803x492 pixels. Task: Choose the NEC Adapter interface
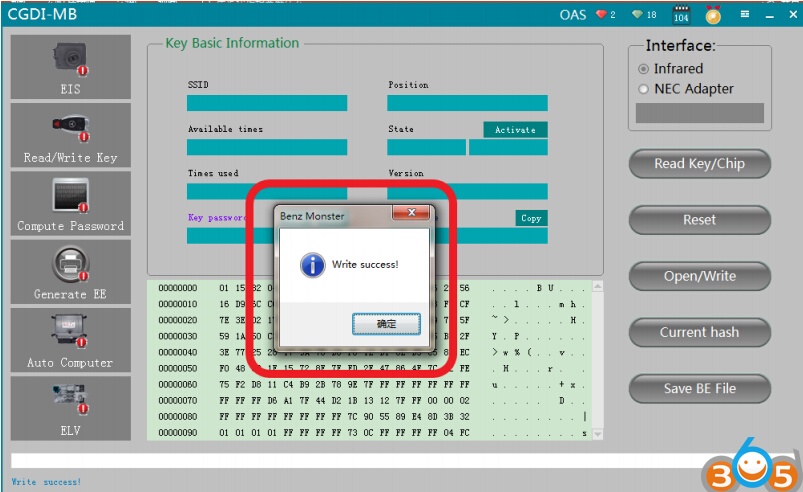point(644,89)
